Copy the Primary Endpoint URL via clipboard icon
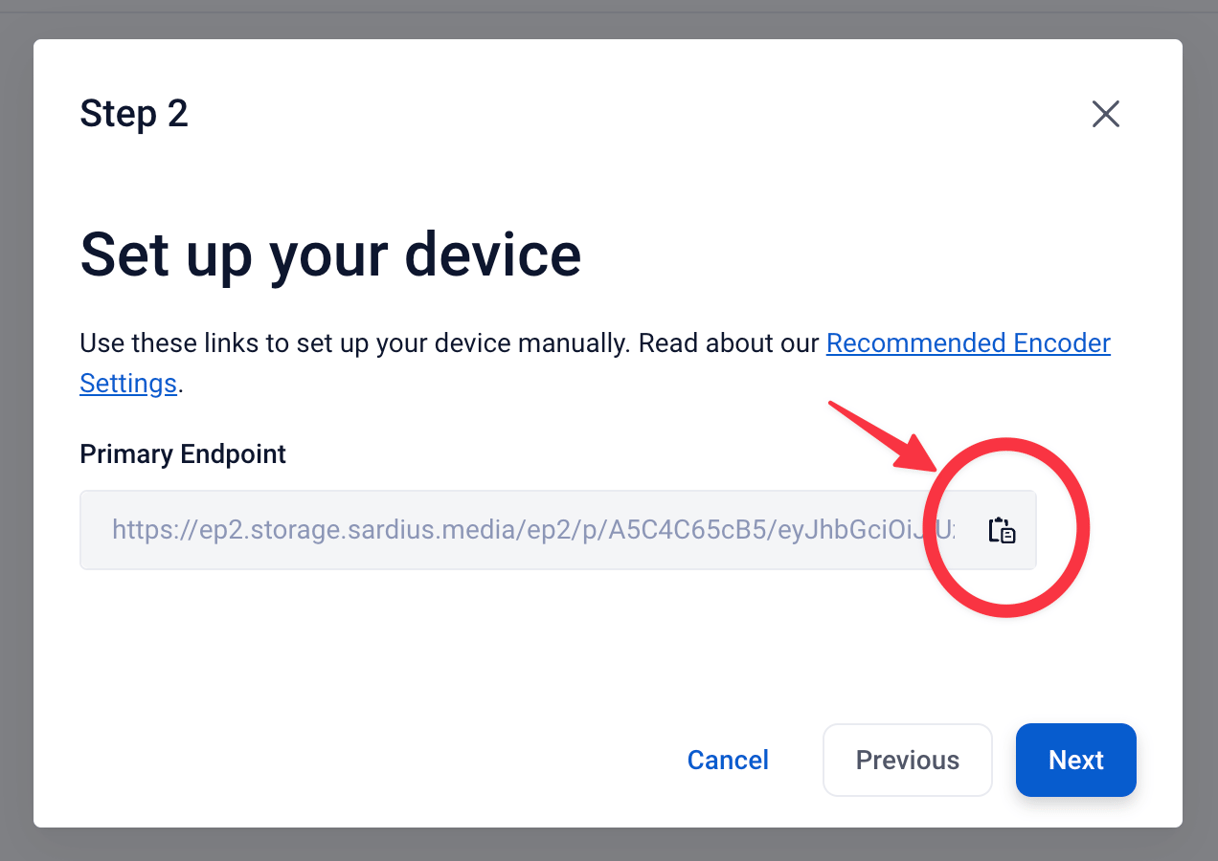This screenshot has width=1218, height=861. tap(1002, 530)
